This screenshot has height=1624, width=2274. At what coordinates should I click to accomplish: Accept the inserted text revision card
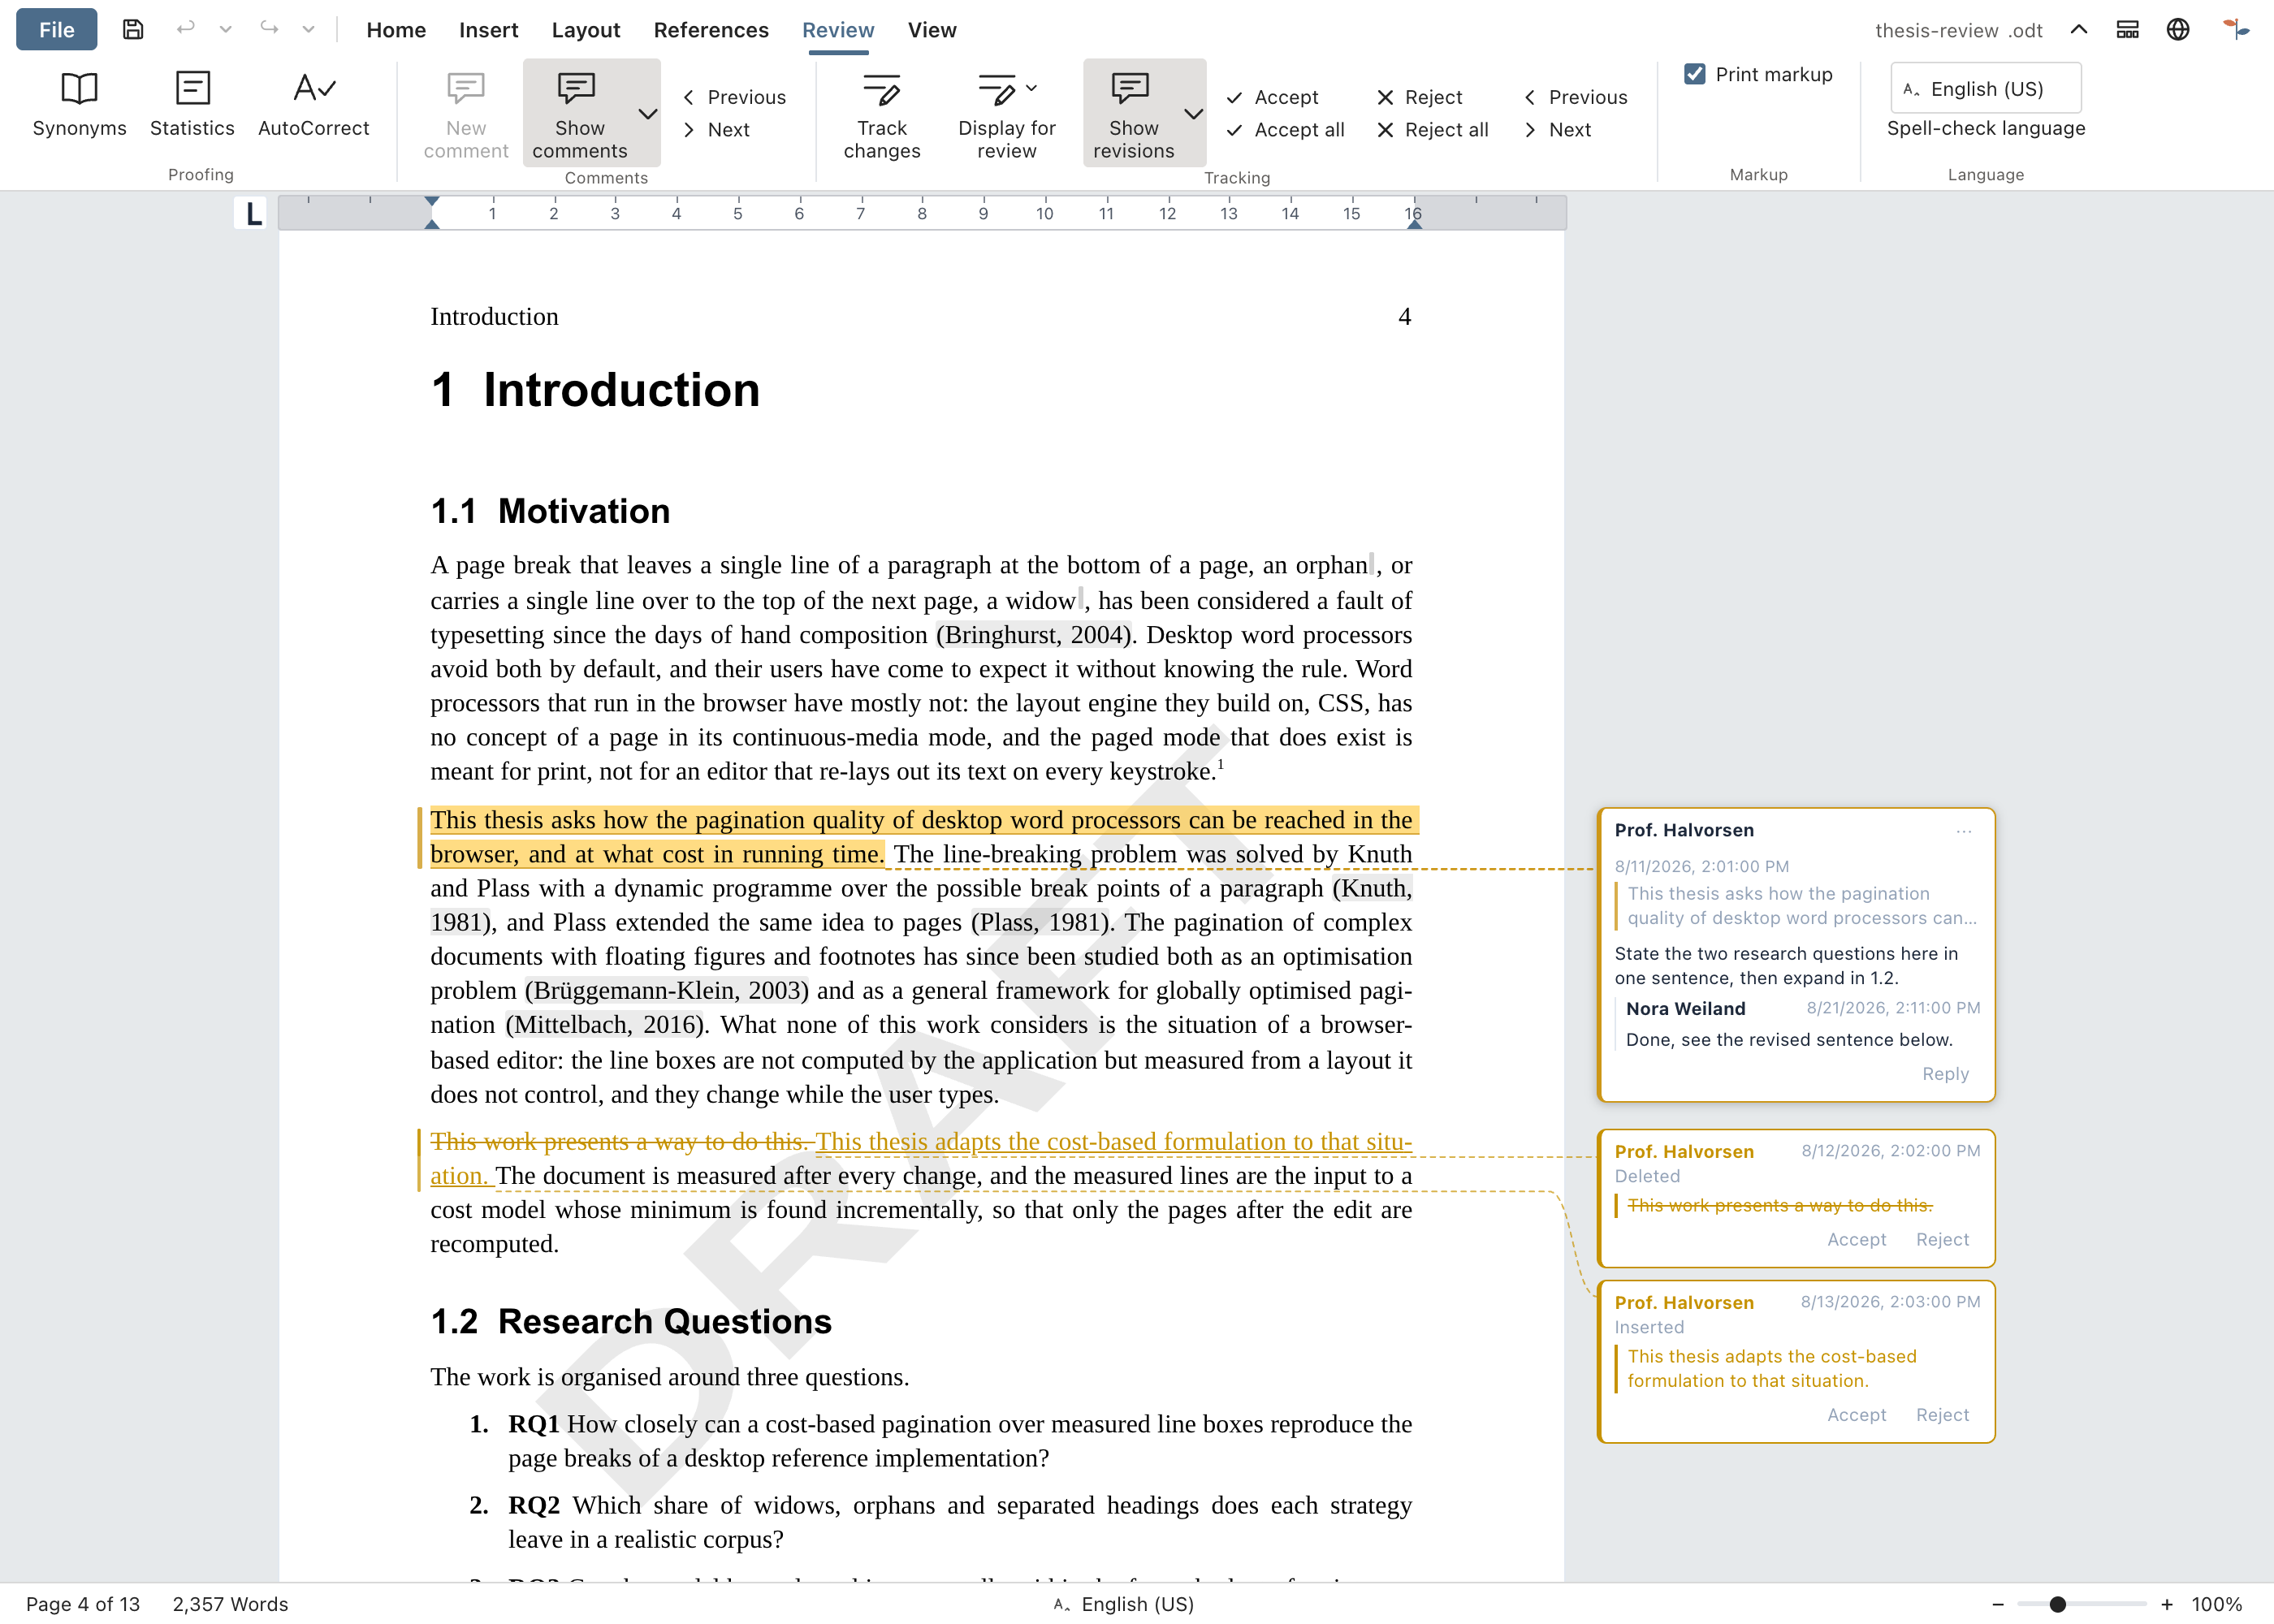click(1856, 1415)
